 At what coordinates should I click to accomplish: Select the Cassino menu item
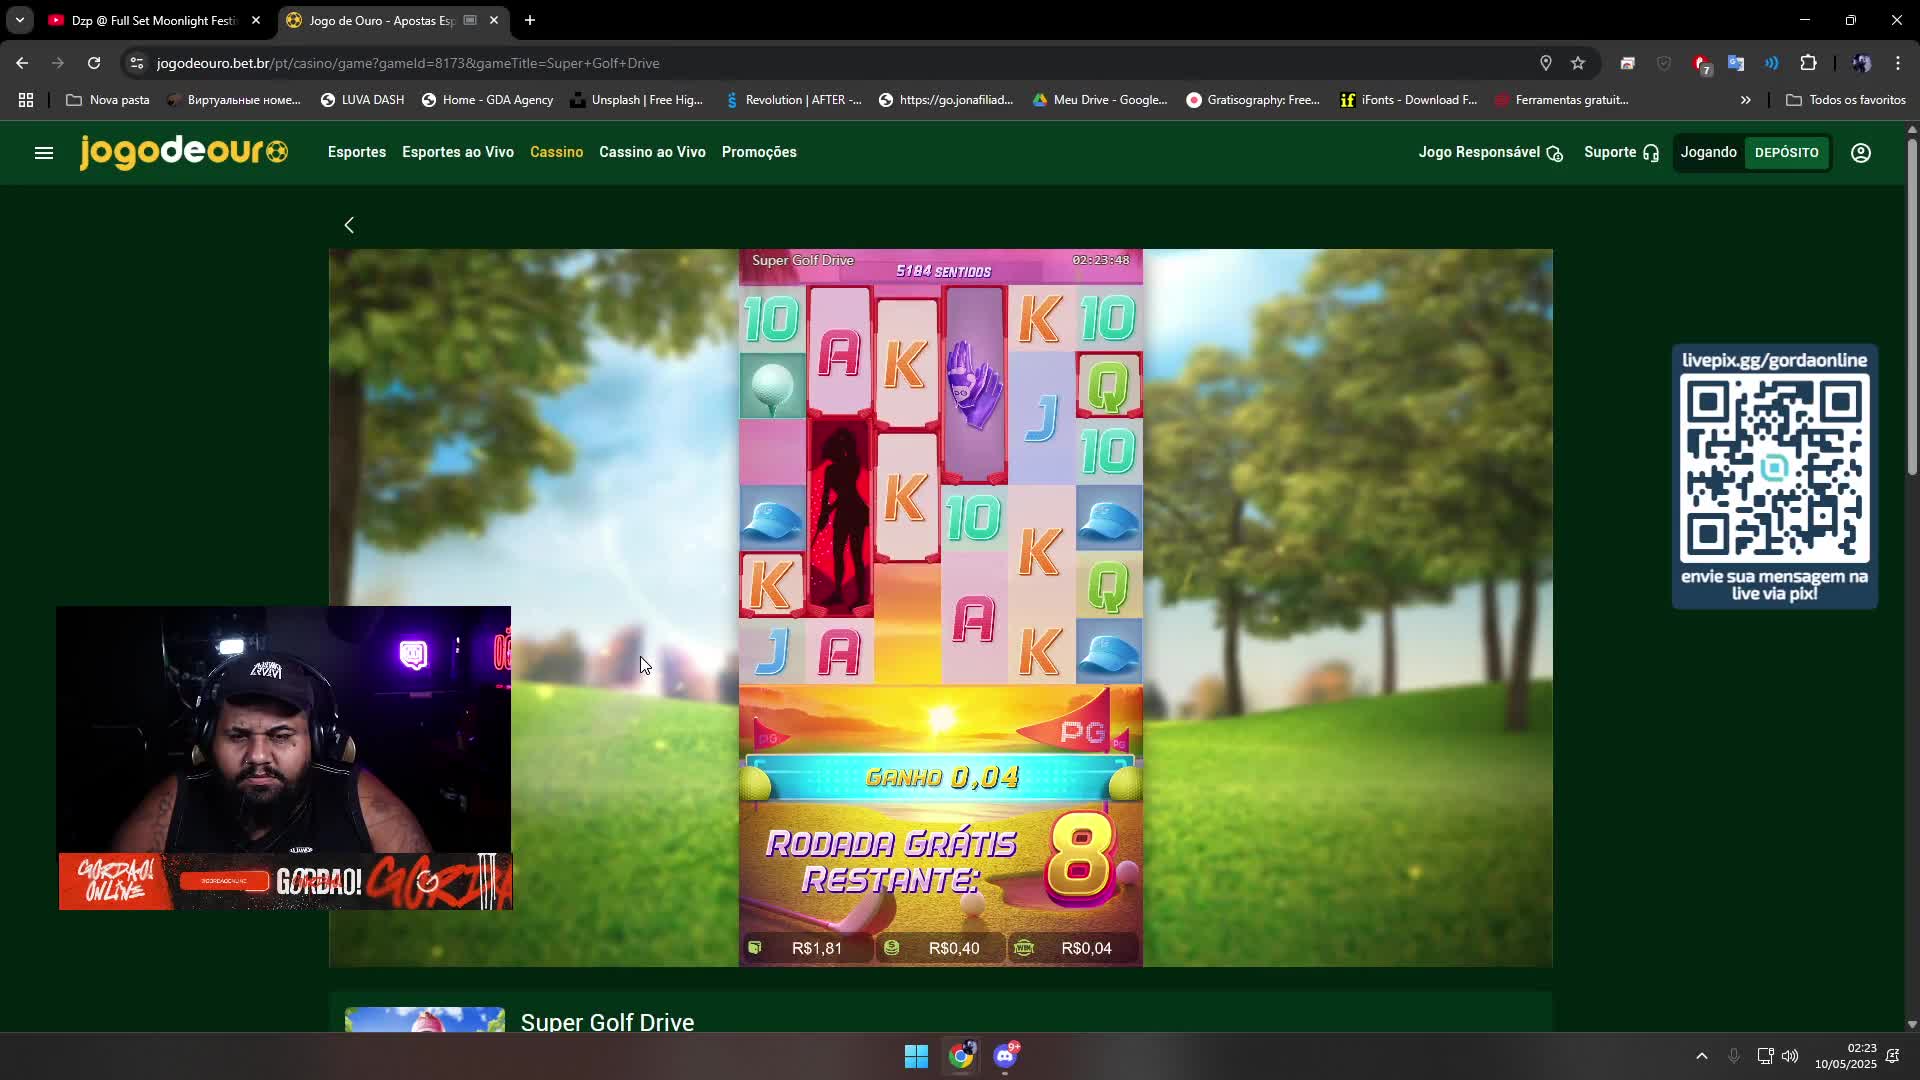click(556, 152)
